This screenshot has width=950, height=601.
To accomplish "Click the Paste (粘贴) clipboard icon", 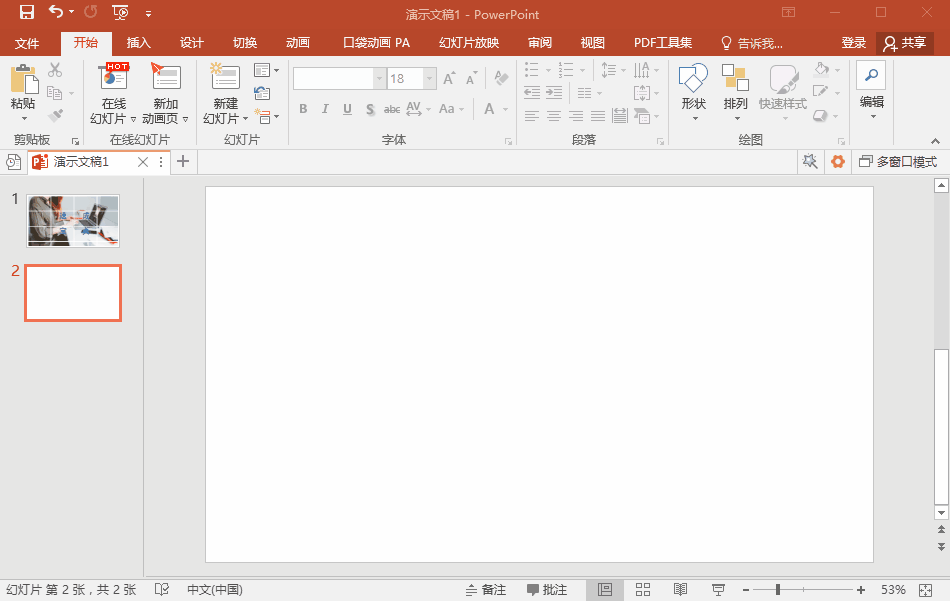I will [x=23, y=79].
